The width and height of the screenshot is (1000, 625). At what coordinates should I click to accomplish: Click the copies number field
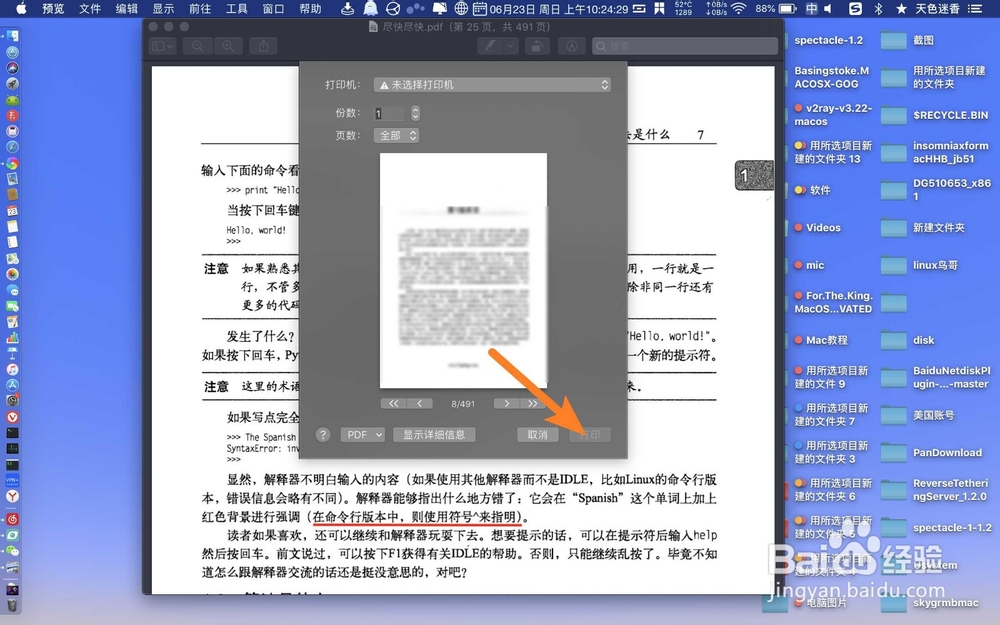click(389, 114)
